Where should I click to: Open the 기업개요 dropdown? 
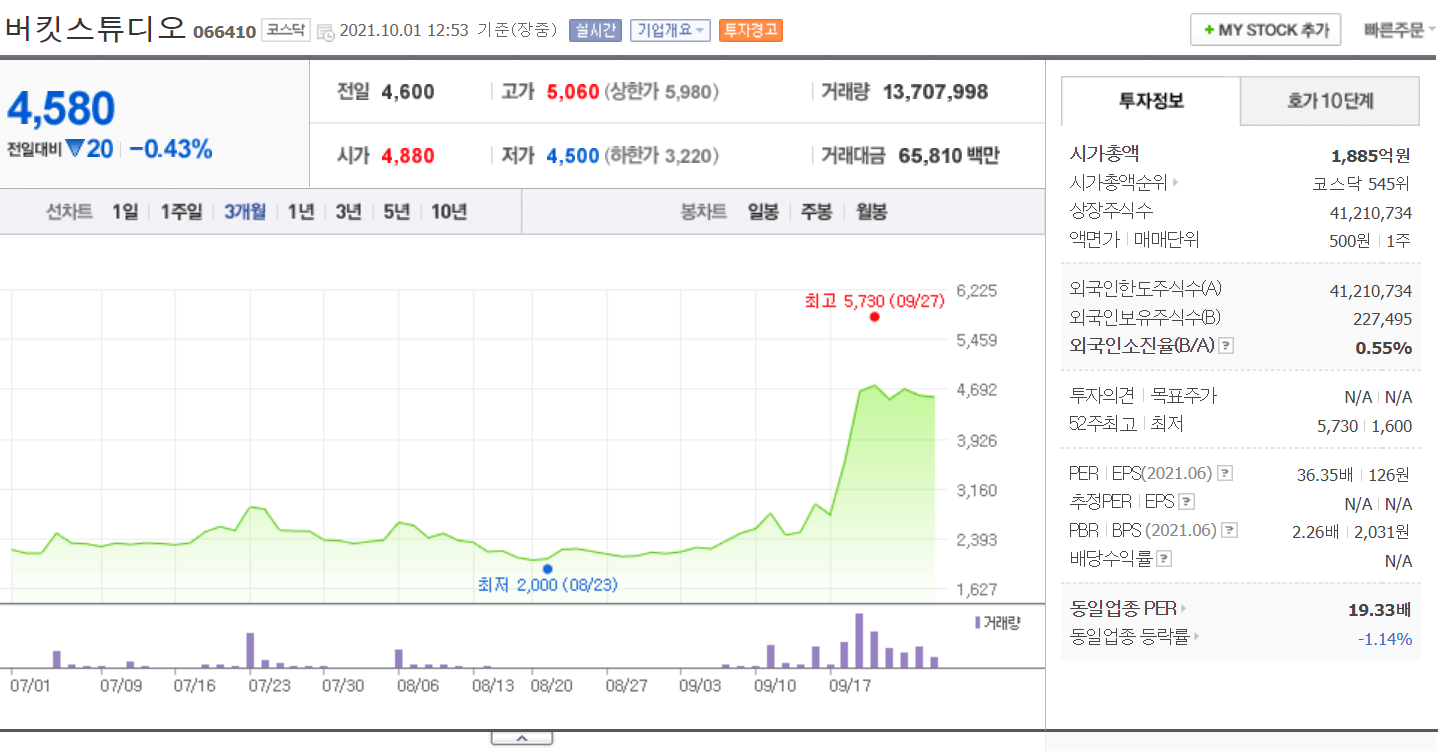(670, 30)
